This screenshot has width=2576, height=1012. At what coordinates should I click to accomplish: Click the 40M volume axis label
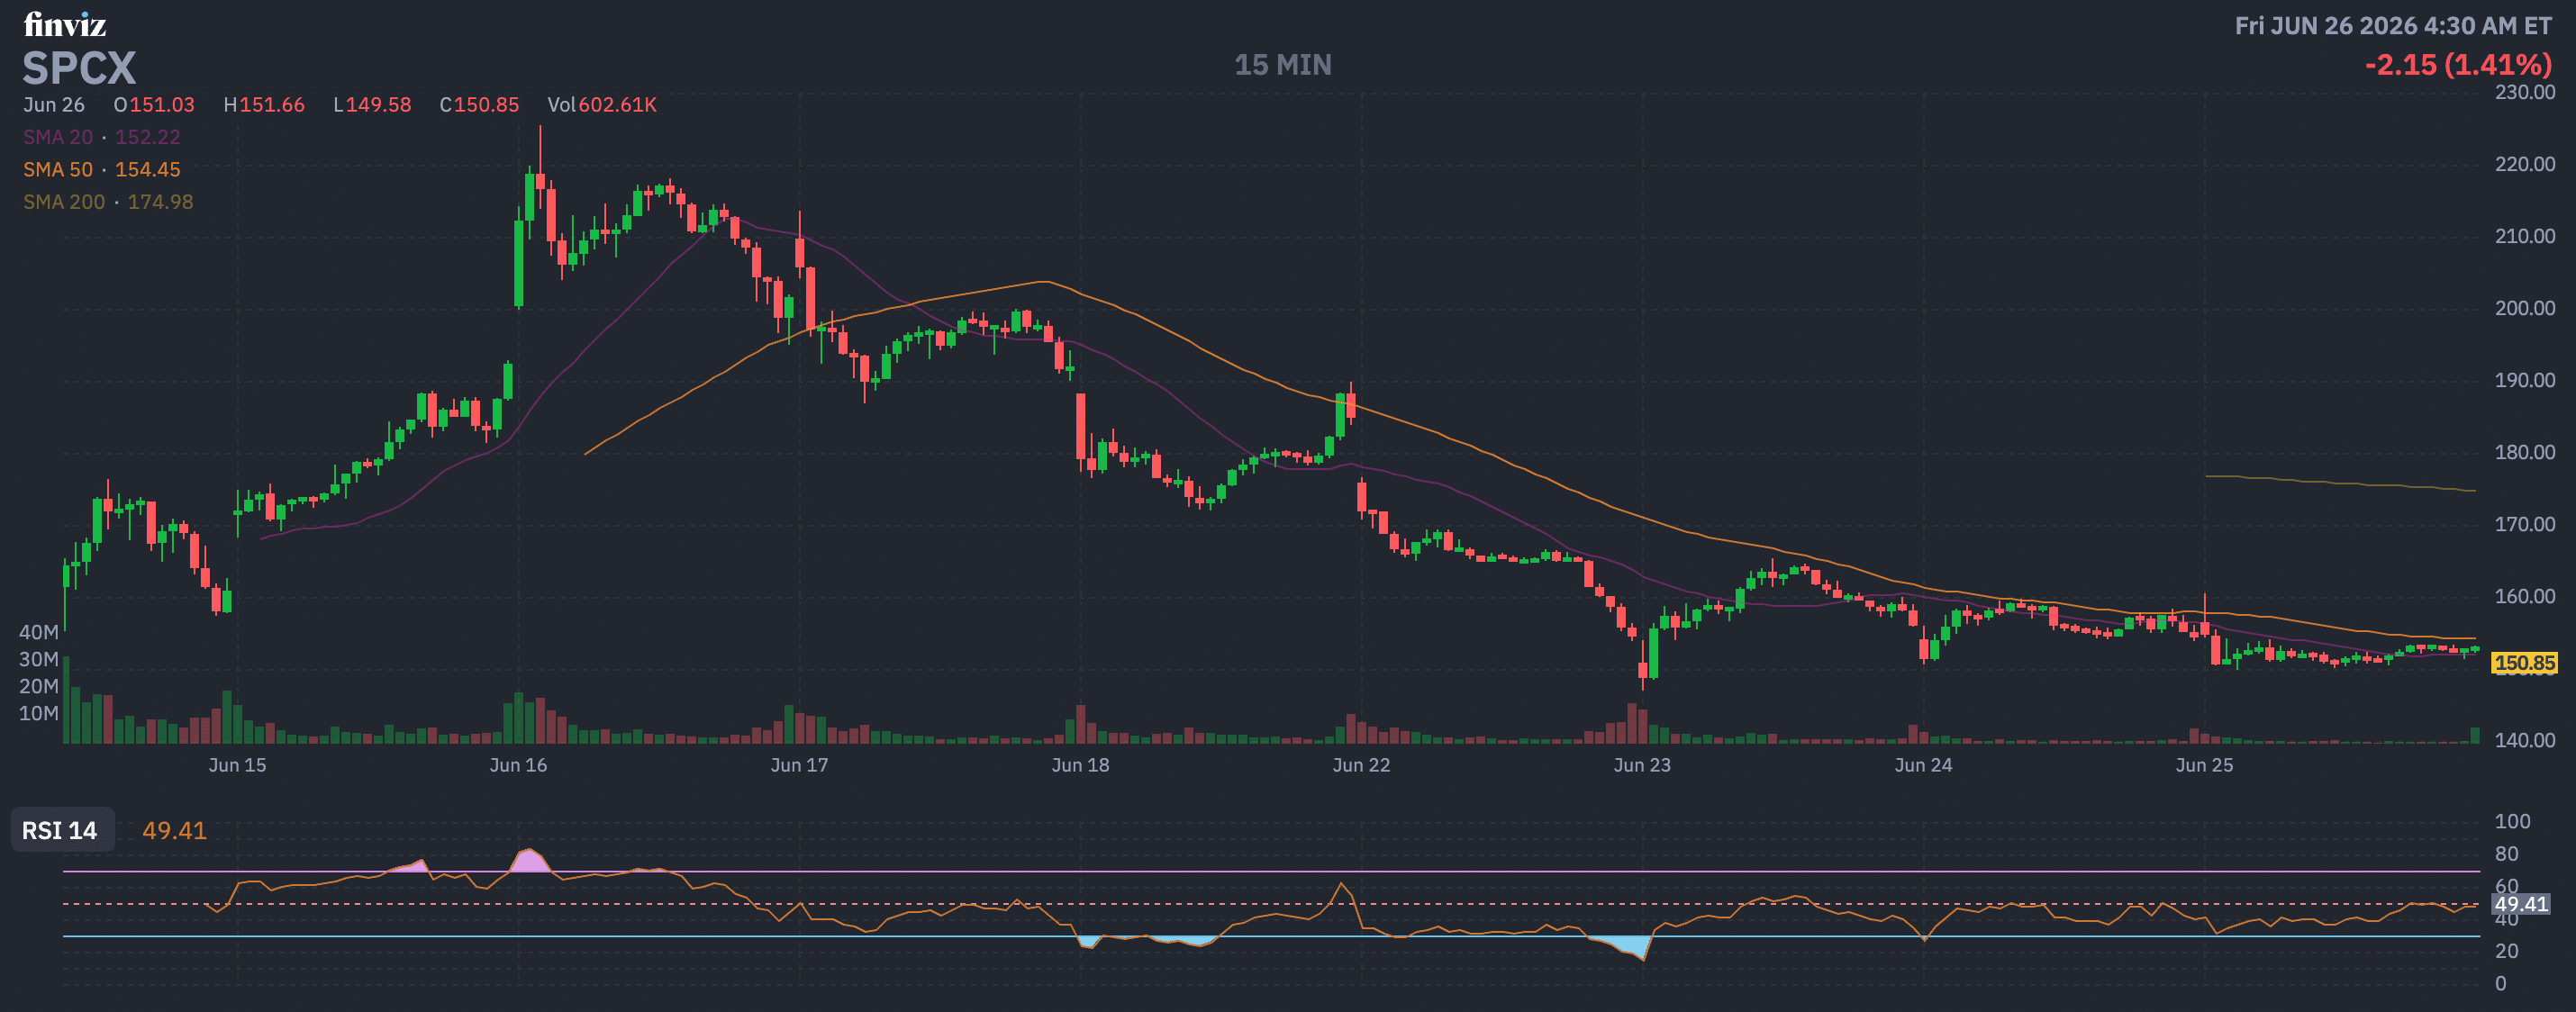coord(39,632)
